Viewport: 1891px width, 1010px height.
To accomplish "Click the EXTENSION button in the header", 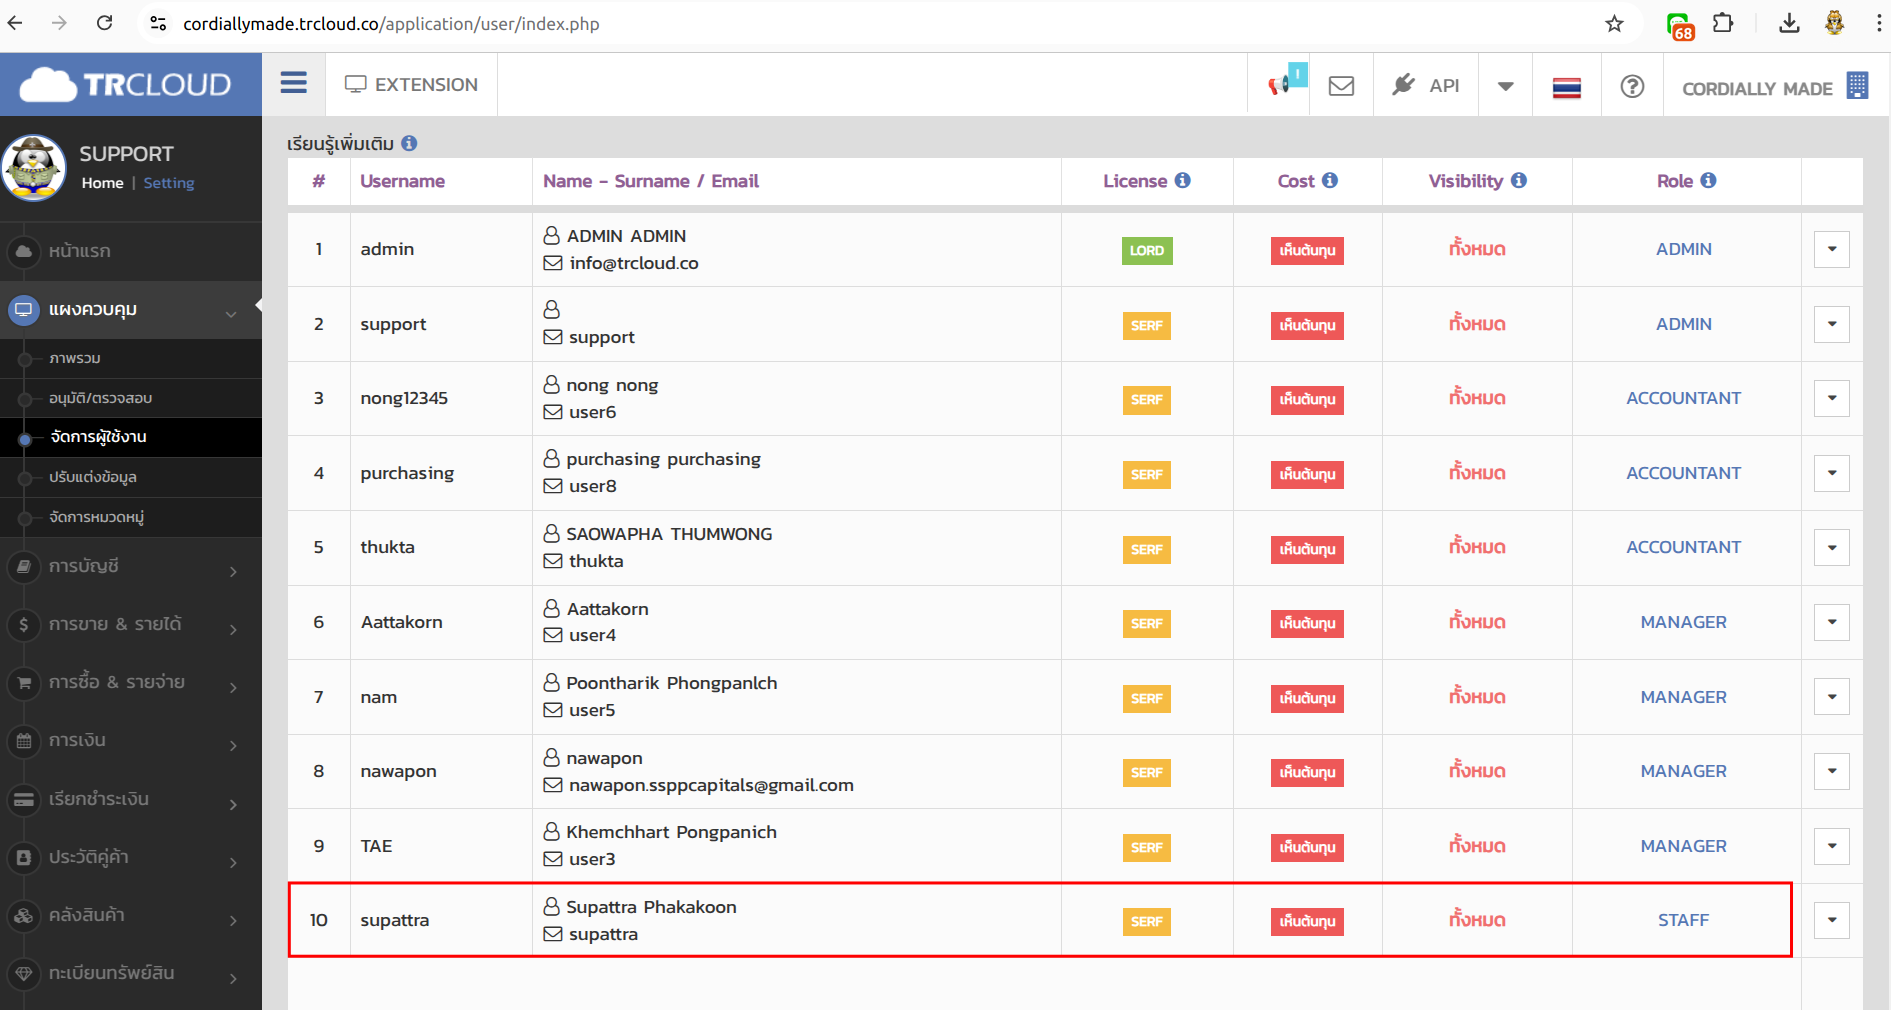I will [411, 85].
